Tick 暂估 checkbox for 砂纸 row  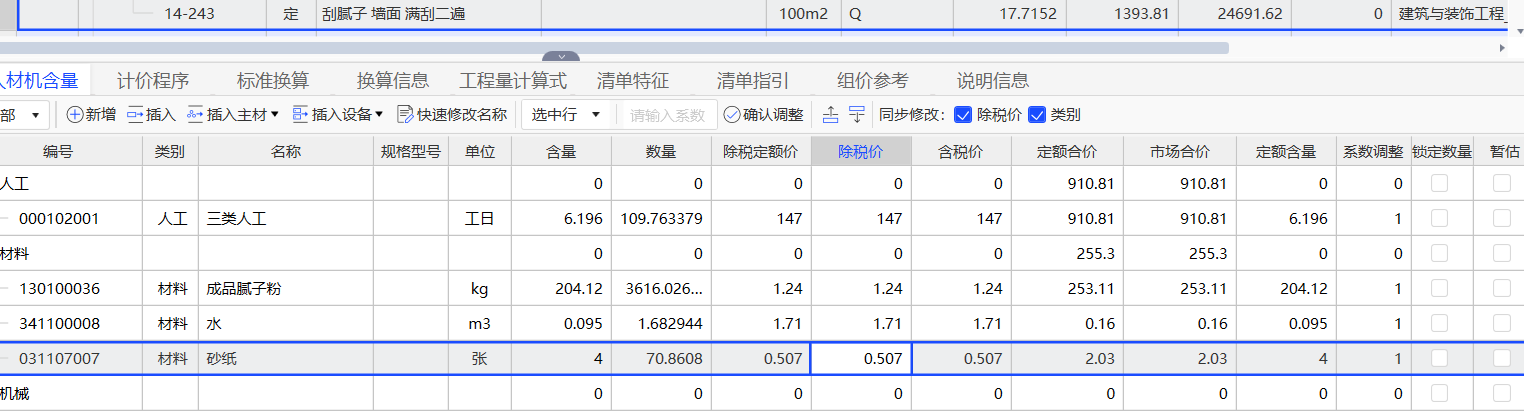[x=1502, y=358]
